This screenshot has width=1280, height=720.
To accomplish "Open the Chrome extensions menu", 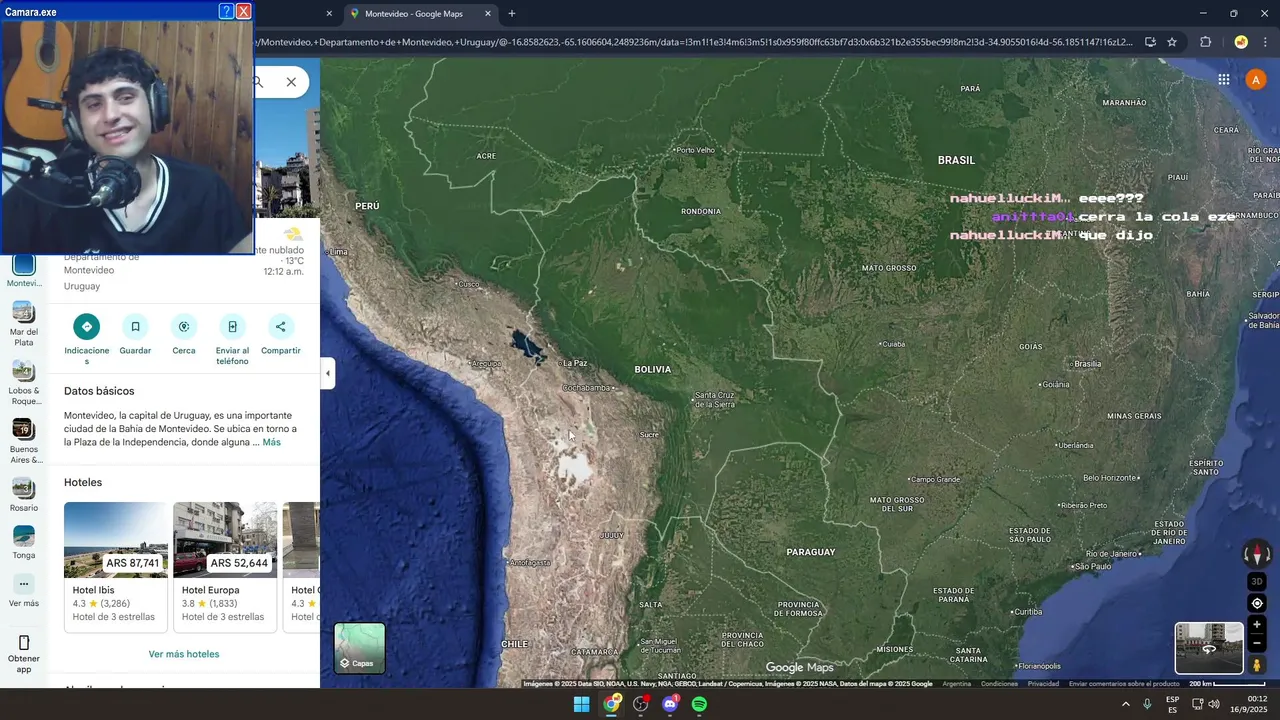I will [1205, 42].
